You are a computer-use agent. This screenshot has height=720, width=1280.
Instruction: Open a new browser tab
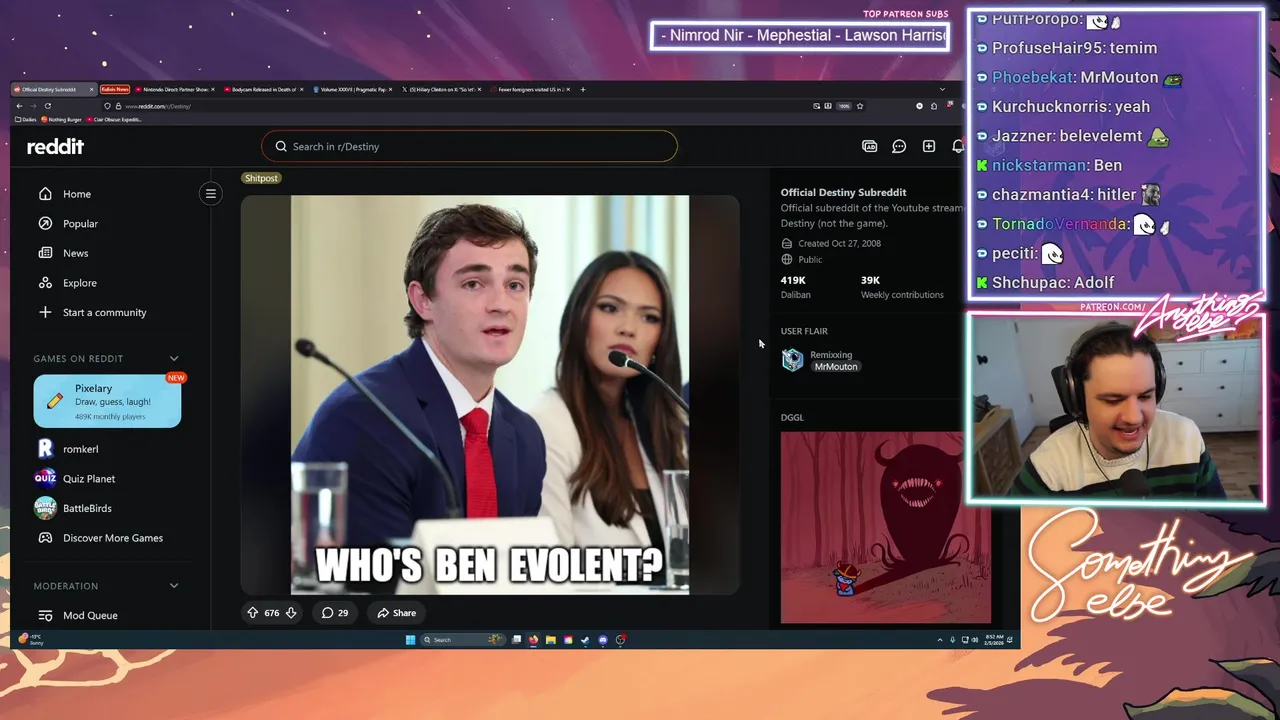click(x=583, y=89)
